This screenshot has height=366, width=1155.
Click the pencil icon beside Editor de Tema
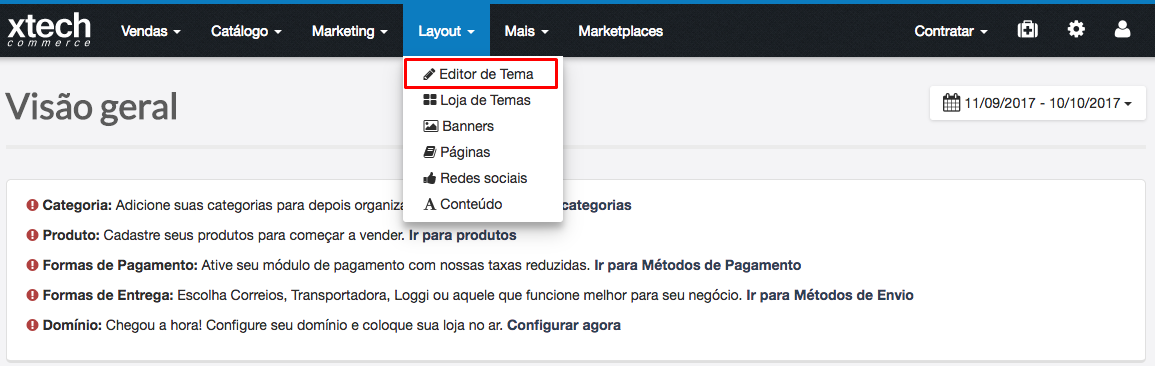(429, 75)
